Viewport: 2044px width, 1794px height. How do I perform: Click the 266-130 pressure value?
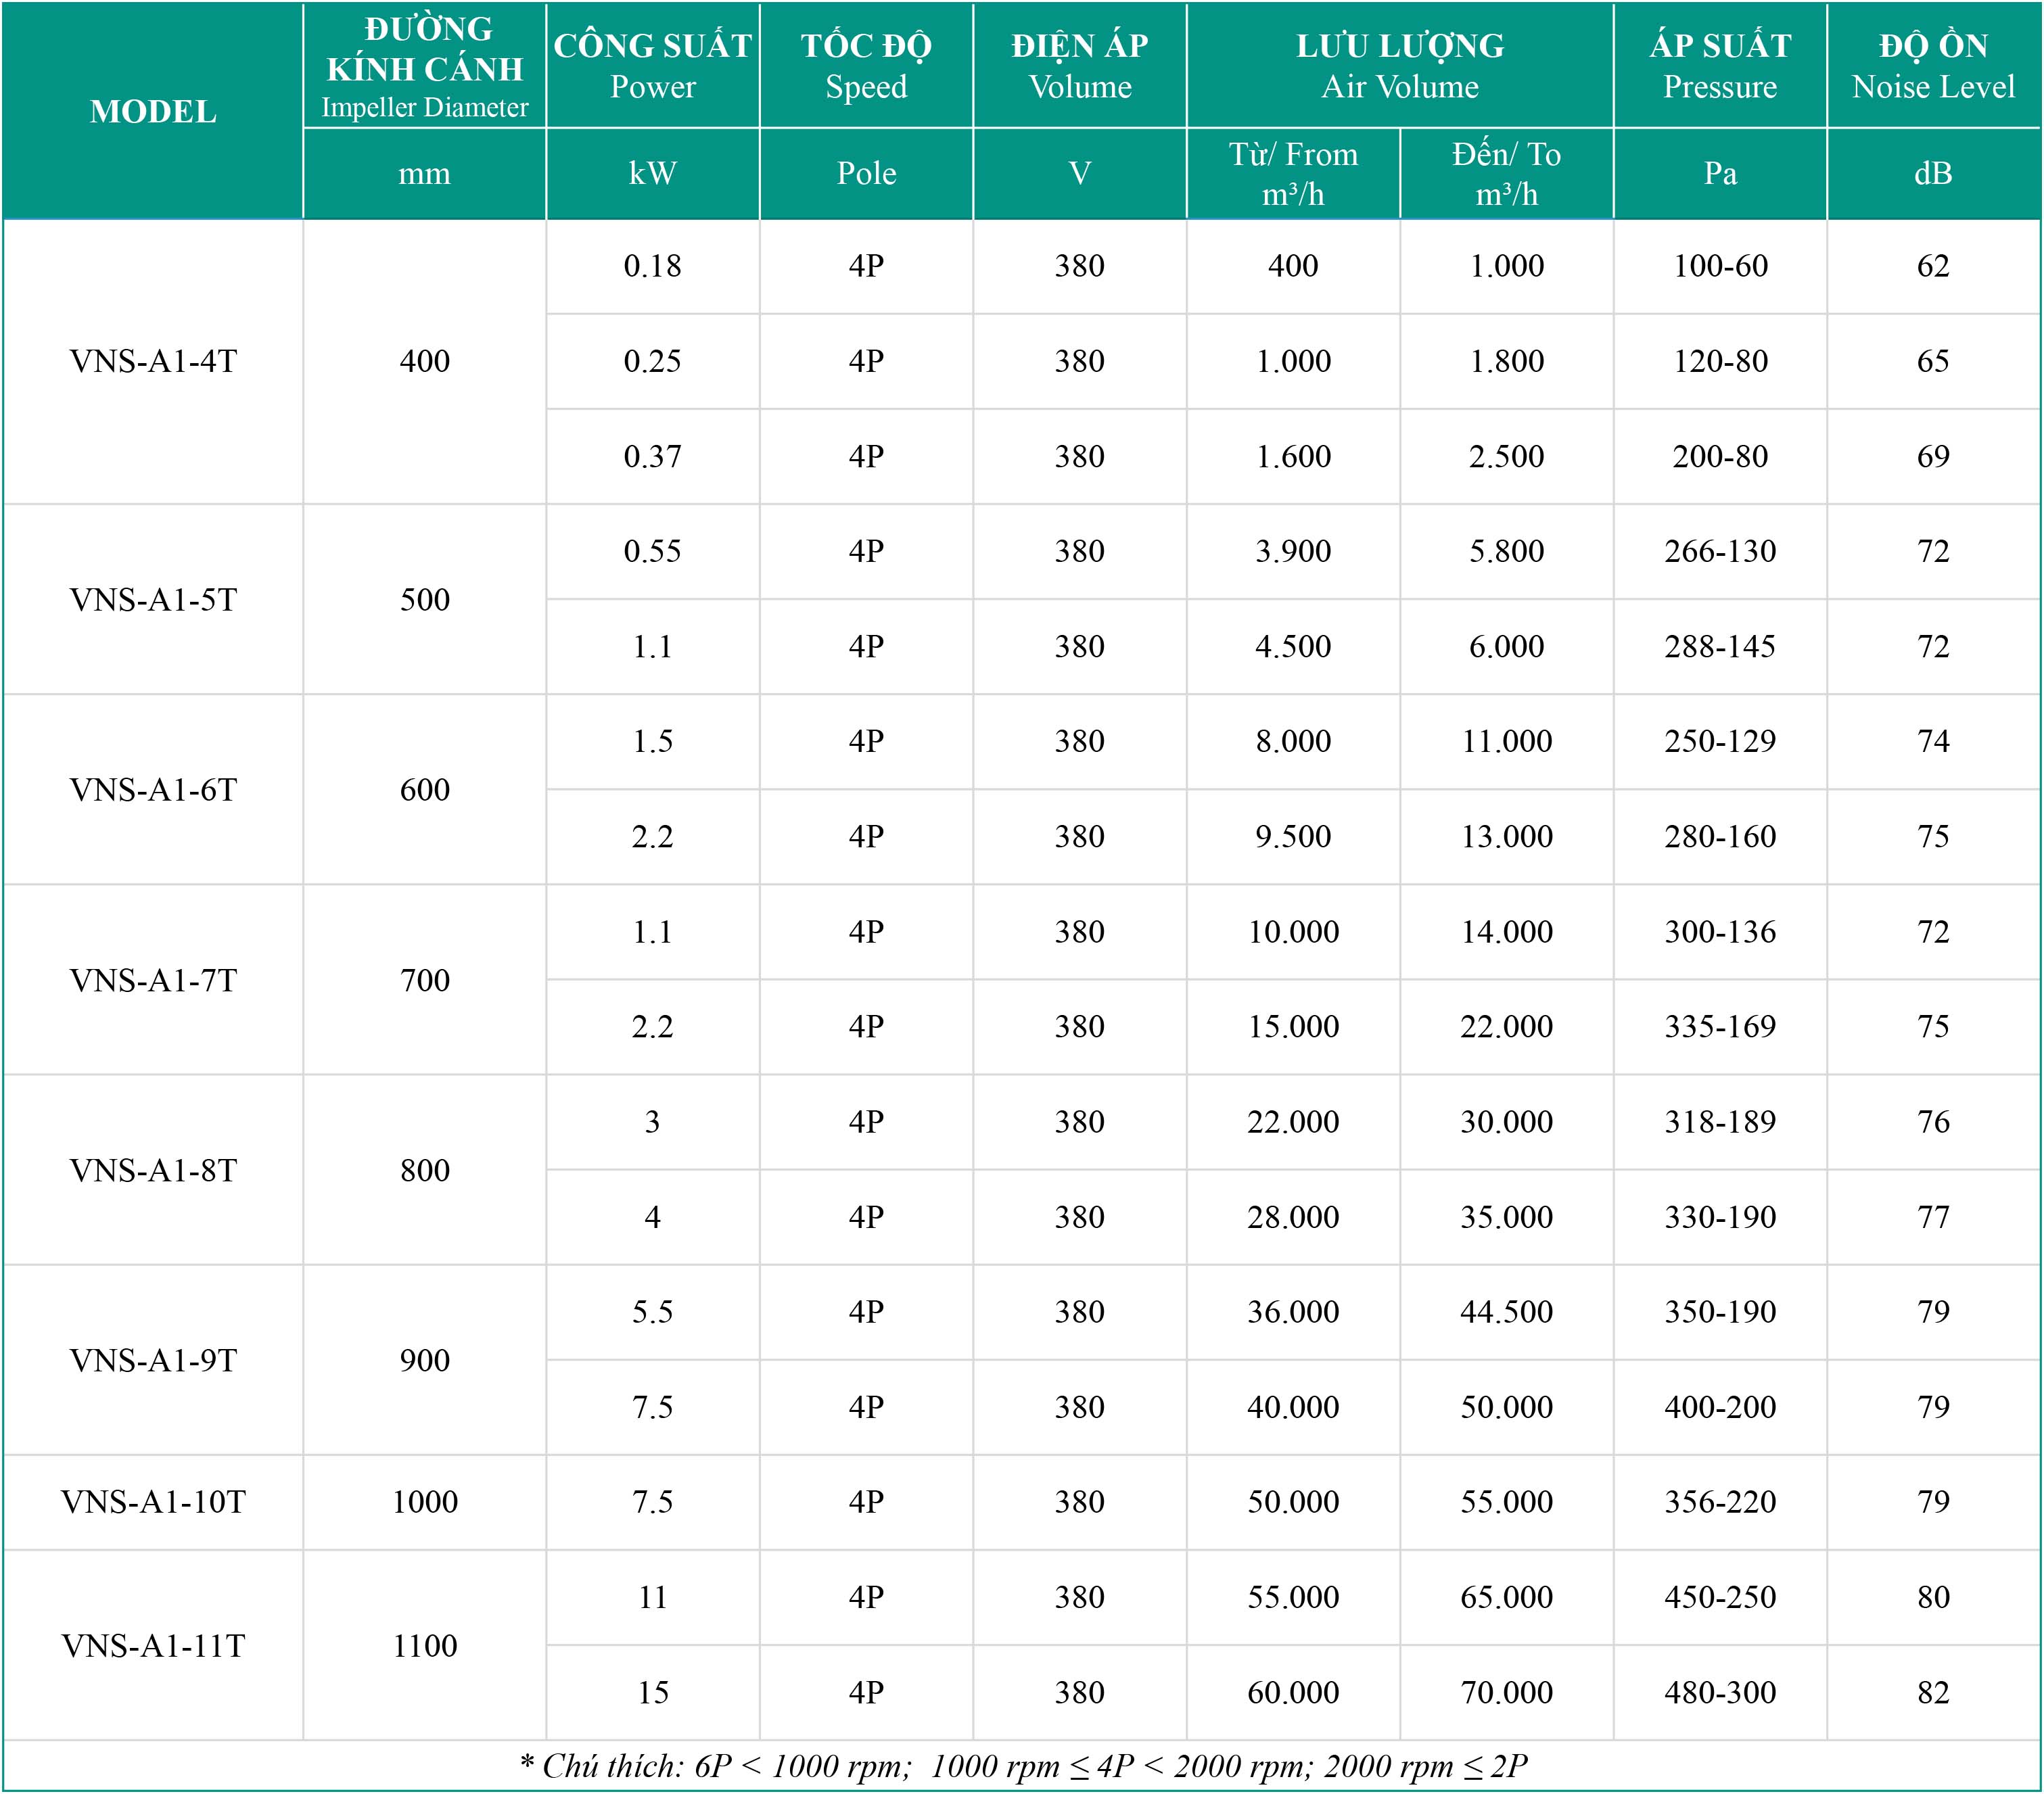tap(1720, 551)
